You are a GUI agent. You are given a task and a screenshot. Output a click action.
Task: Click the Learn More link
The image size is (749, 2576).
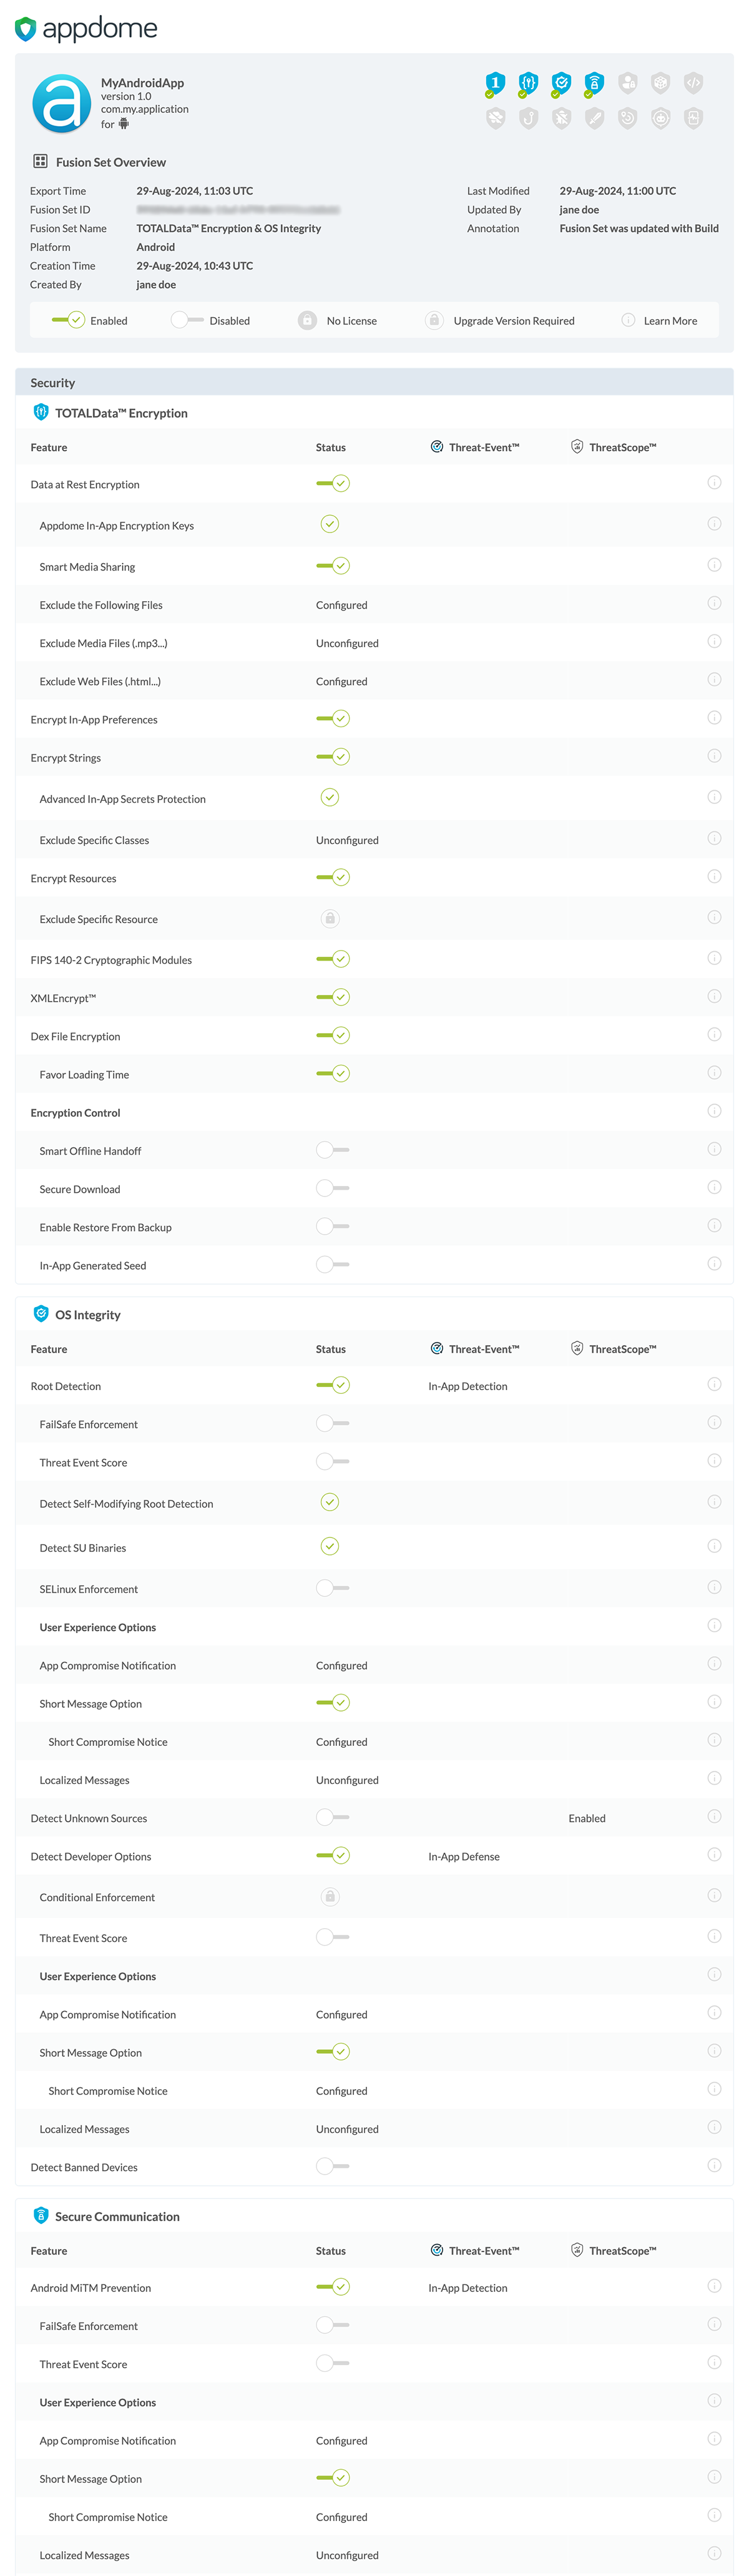click(x=669, y=321)
